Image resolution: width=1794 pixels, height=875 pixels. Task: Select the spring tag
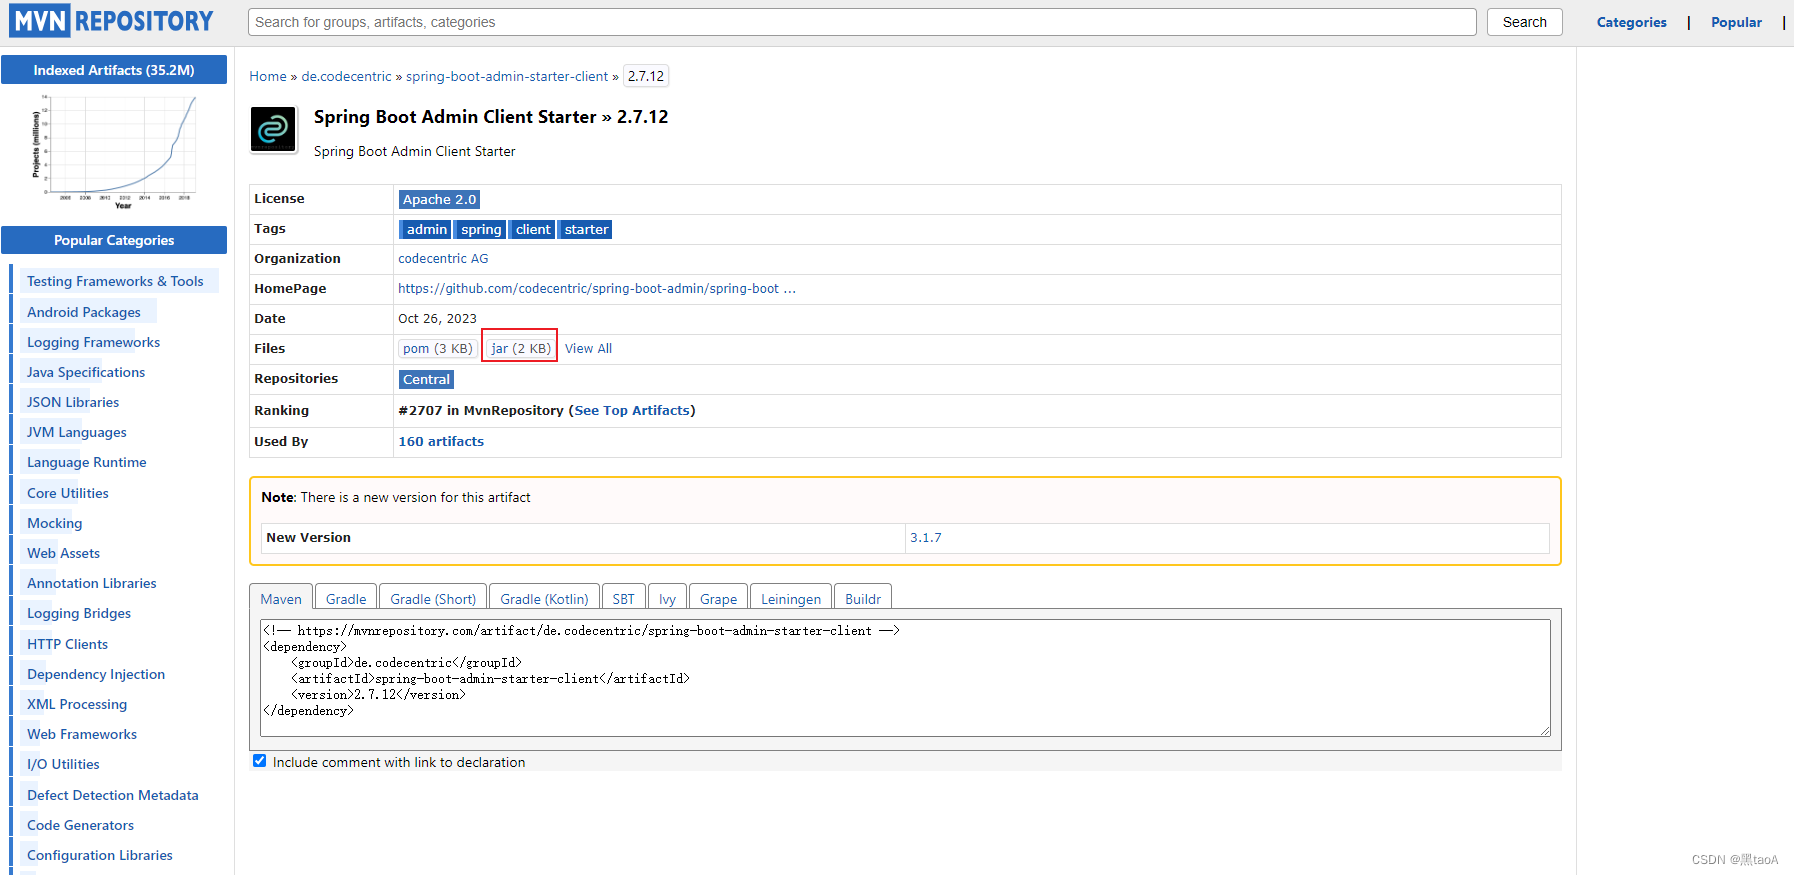(x=481, y=230)
